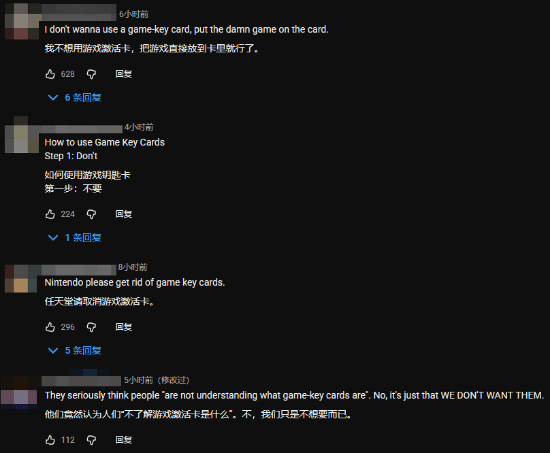Screen dimensions: 550x453
Task: Dislike the 'How to use Game Key Cards' comment
Action: point(91,214)
